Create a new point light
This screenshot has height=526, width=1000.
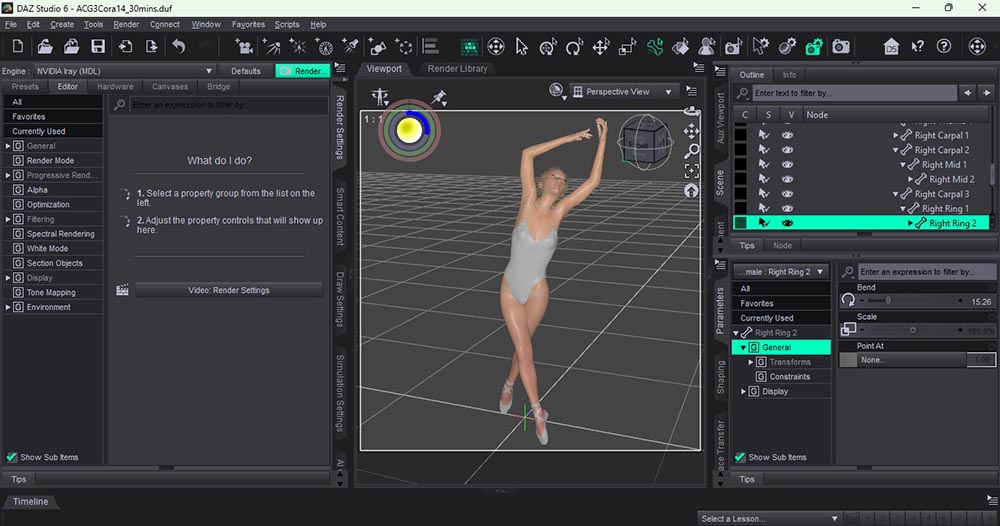click(297, 47)
